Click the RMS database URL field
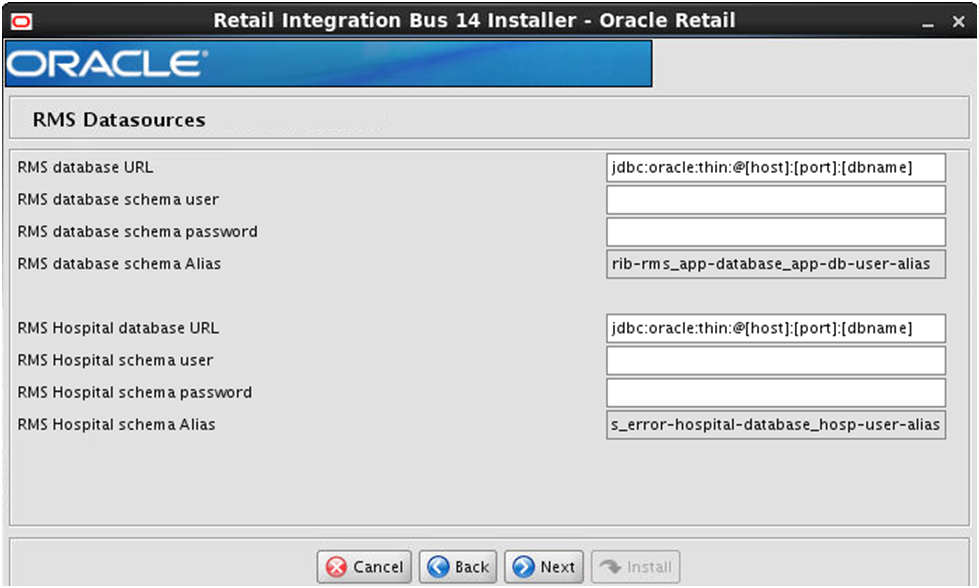 click(x=775, y=168)
